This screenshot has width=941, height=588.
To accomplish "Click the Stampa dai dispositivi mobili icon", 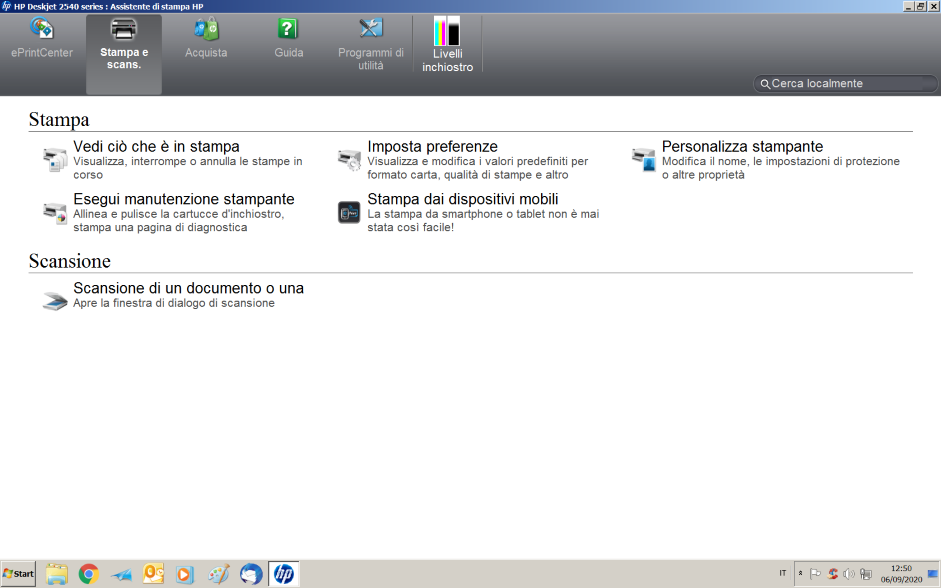I will tap(349, 212).
